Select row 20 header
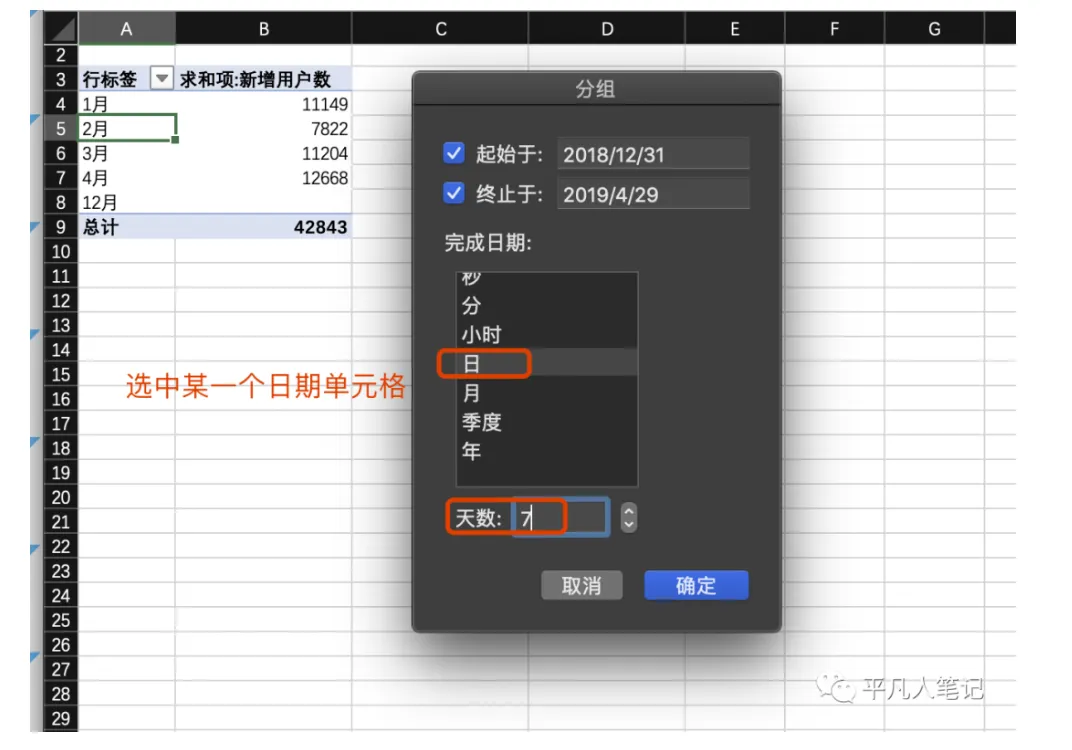The image size is (1072, 750). tap(61, 497)
